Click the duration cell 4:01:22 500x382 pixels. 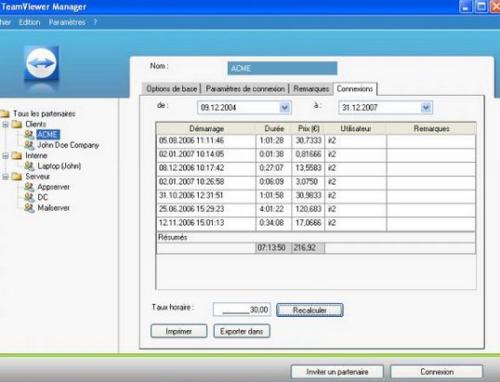274,209
